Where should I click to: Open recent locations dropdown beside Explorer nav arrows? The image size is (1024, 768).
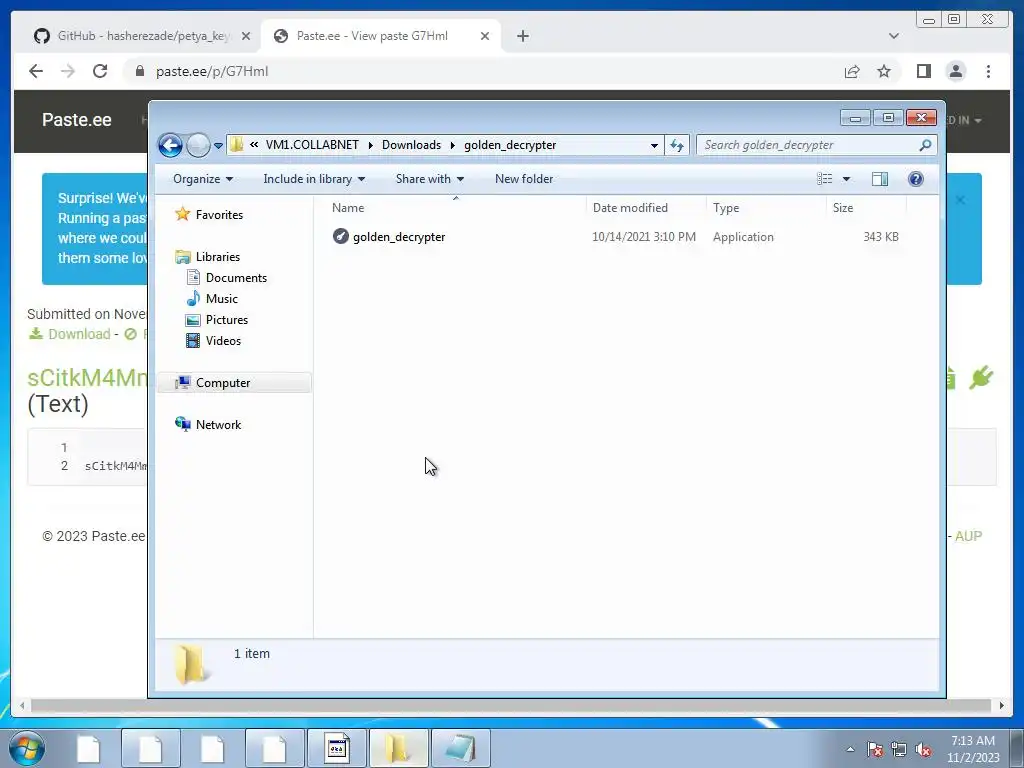point(218,146)
